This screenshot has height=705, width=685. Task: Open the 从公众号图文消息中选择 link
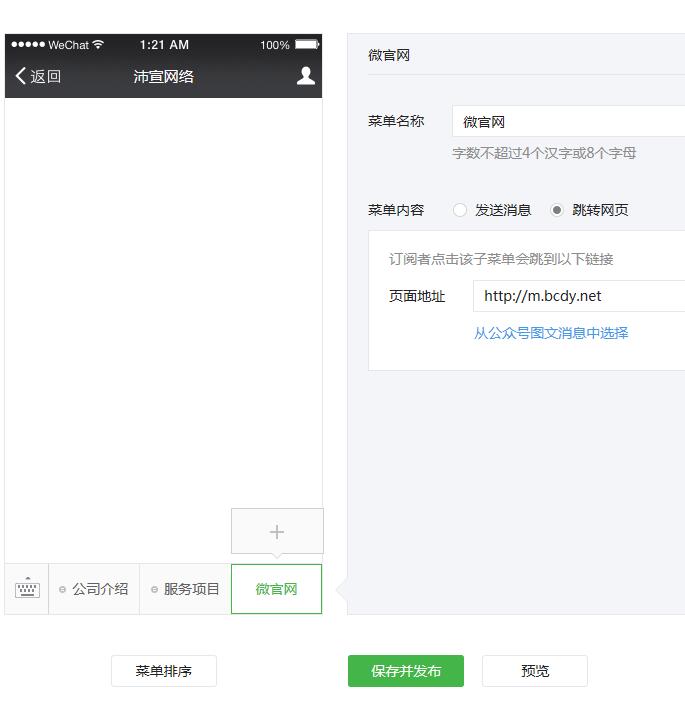pyautogui.click(x=551, y=333)
